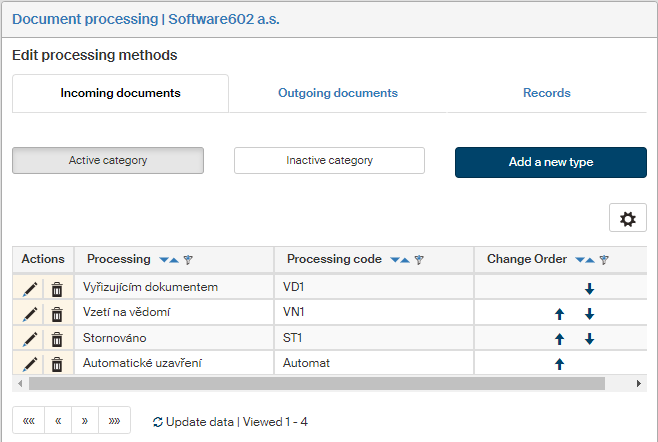Delete the Automatické uzavření row
Viewport: 658px width, 442px height.
[57, 364]
